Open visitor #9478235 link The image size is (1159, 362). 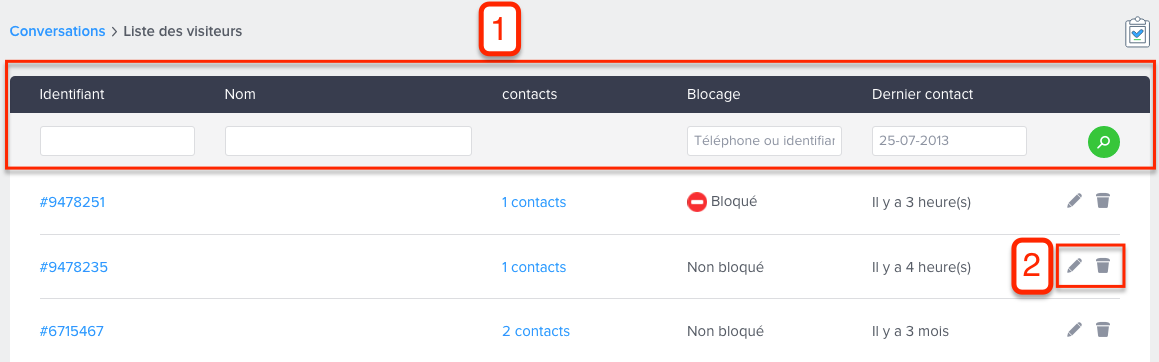pyautogui.click(x=74, y=267)
